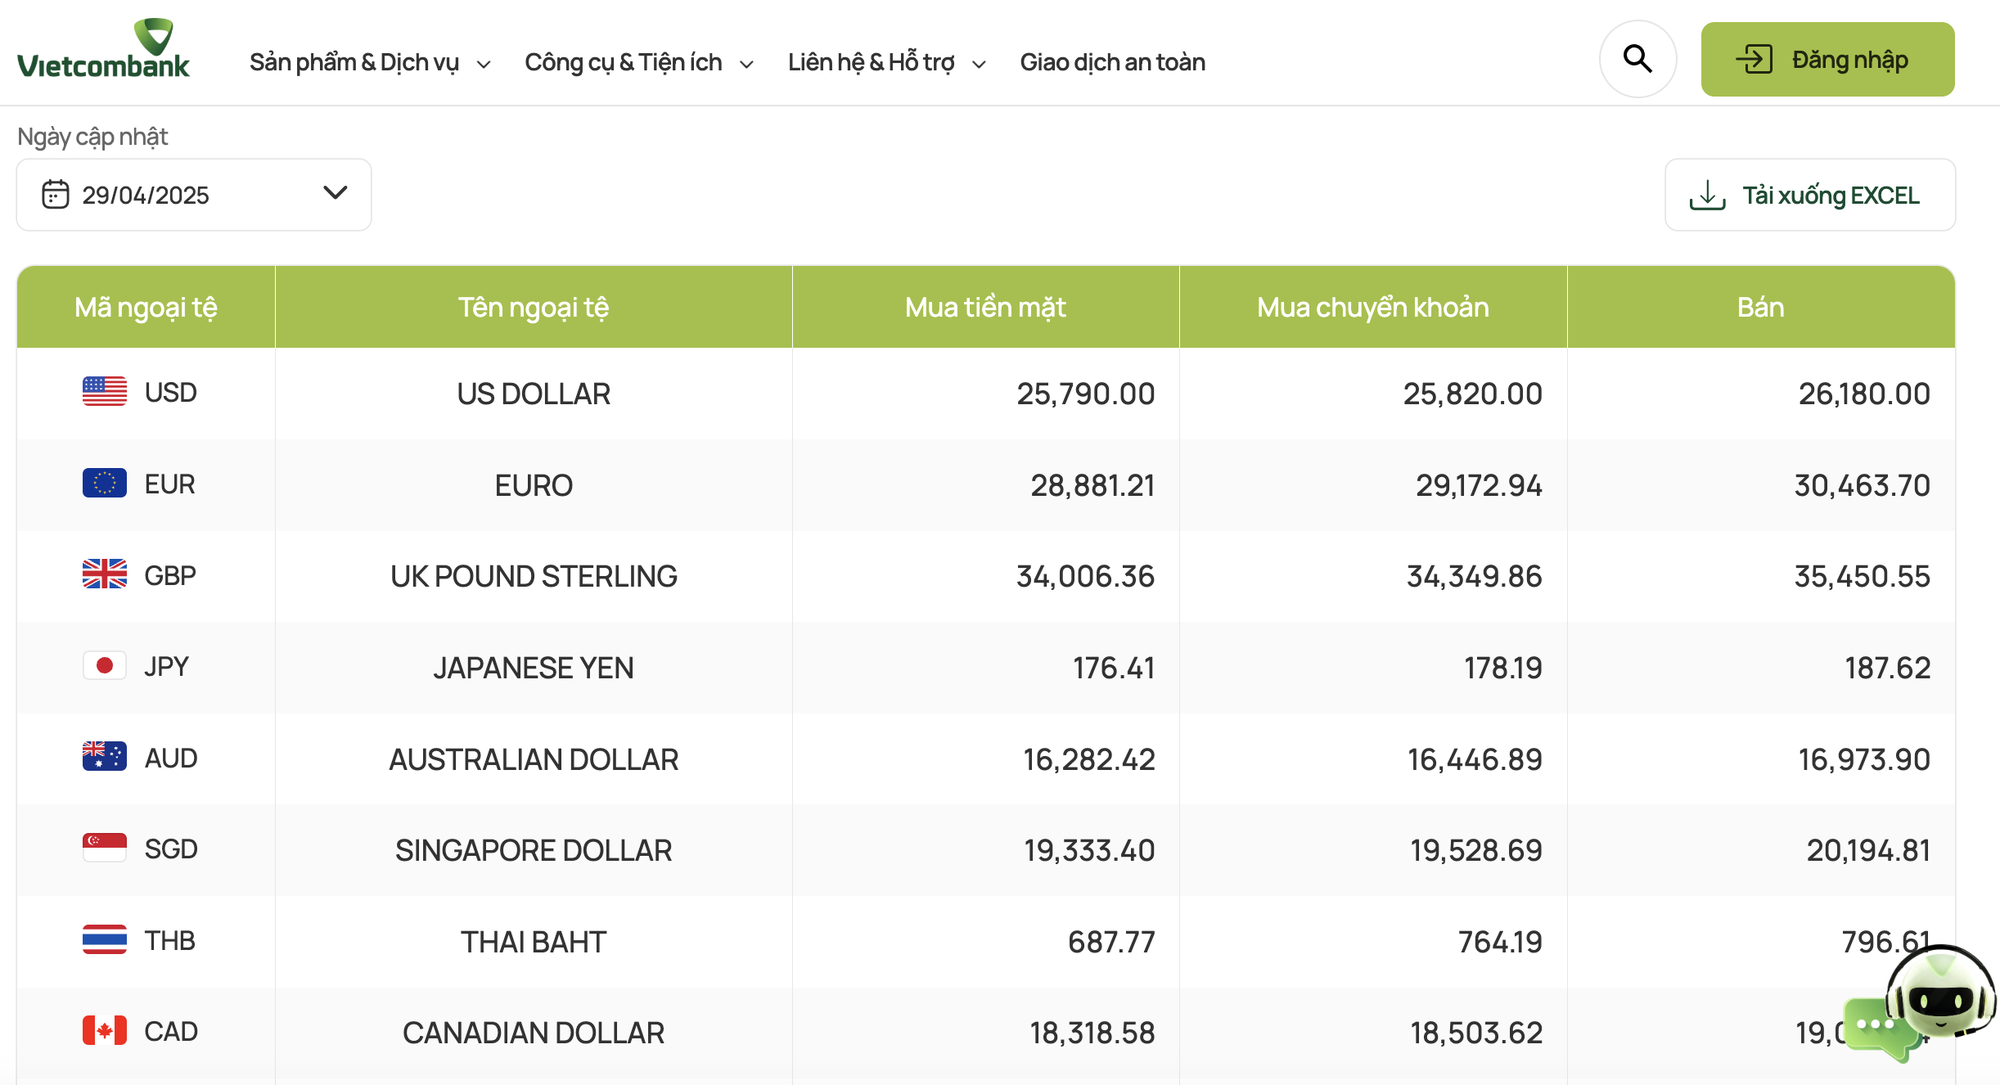Click the Singapore flag icon for SGD
Image resolution: width=2000 pixels, height=1085 pixels.
click(x=104, y=848)
